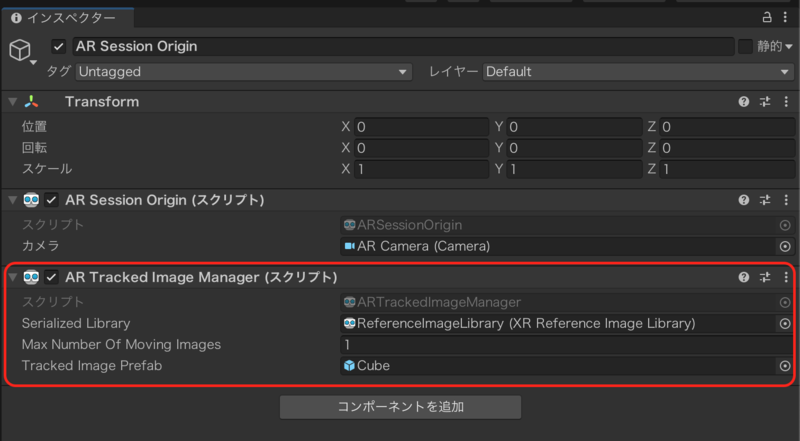The image size is (800, 441).
Task: Lock the Inspector panel
Action: pos(767,18)
